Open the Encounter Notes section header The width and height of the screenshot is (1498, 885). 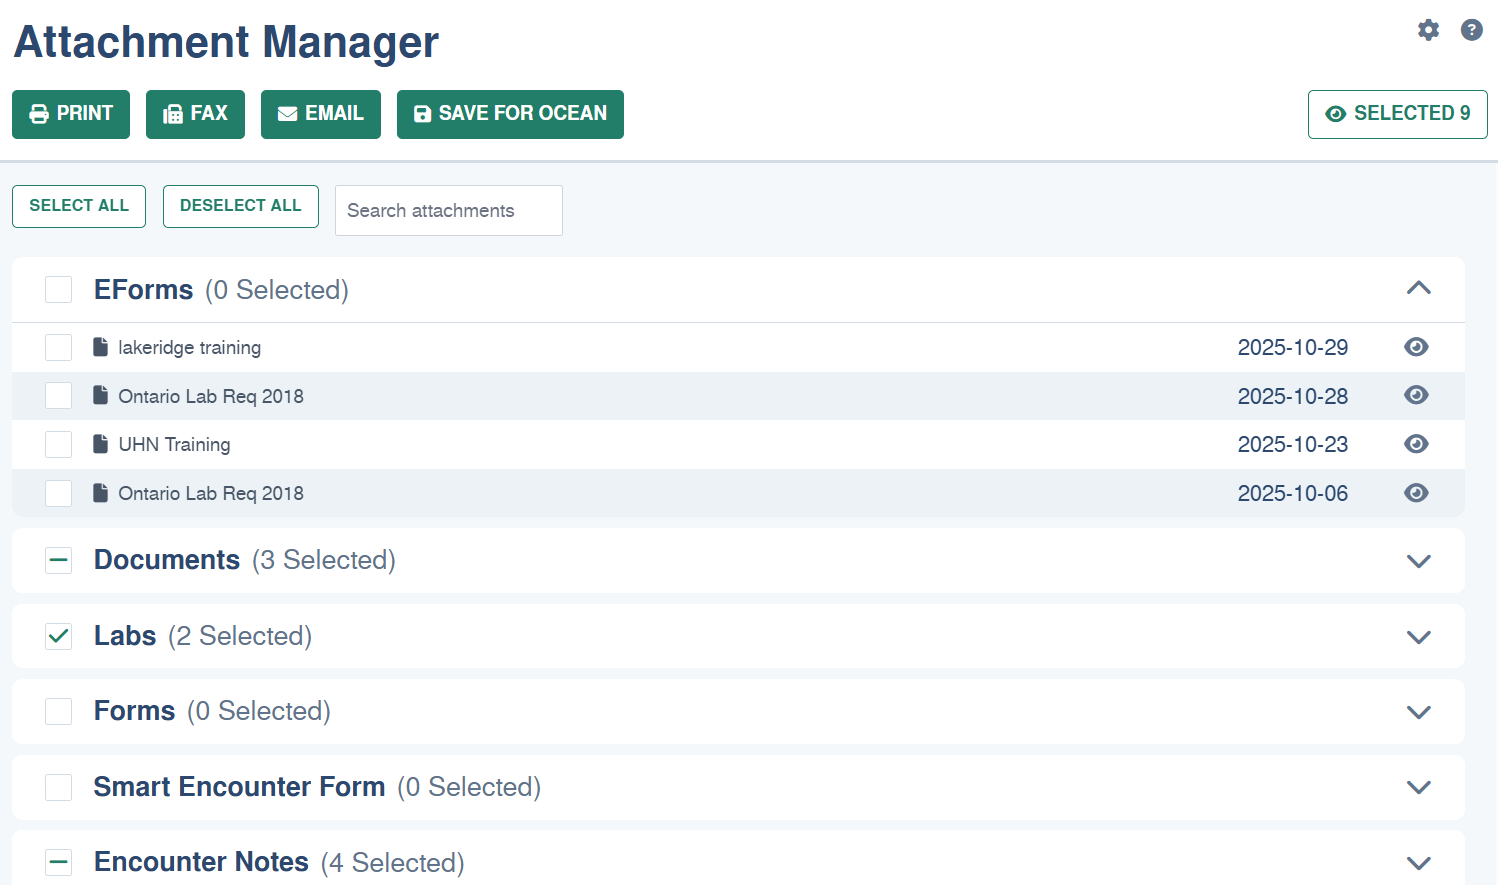738,858
